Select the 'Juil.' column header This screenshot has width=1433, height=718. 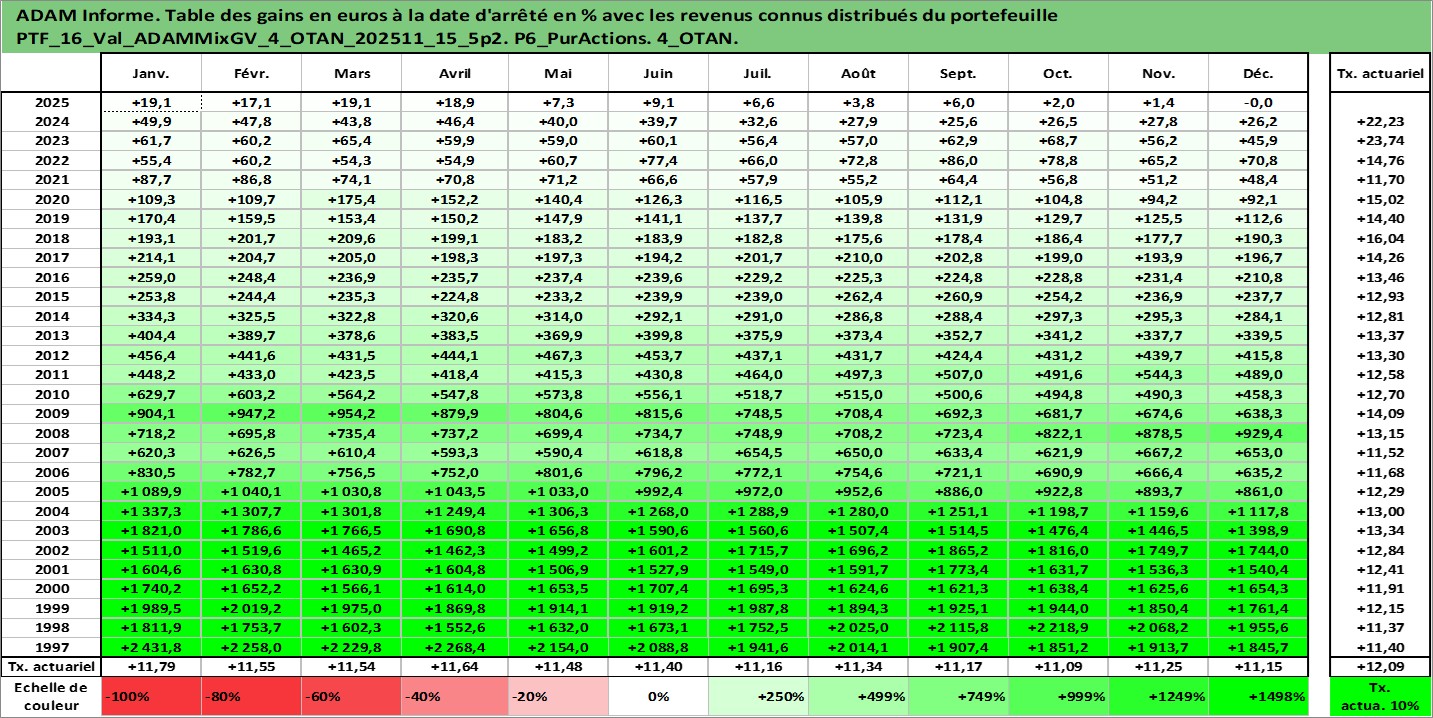point(758,74)
